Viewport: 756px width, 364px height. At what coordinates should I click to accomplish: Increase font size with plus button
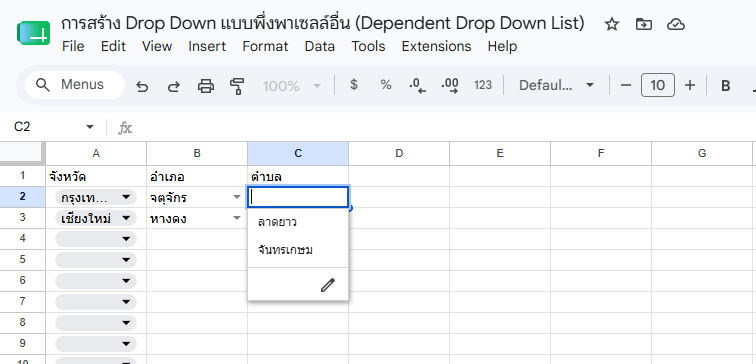[x=690, y=85]
